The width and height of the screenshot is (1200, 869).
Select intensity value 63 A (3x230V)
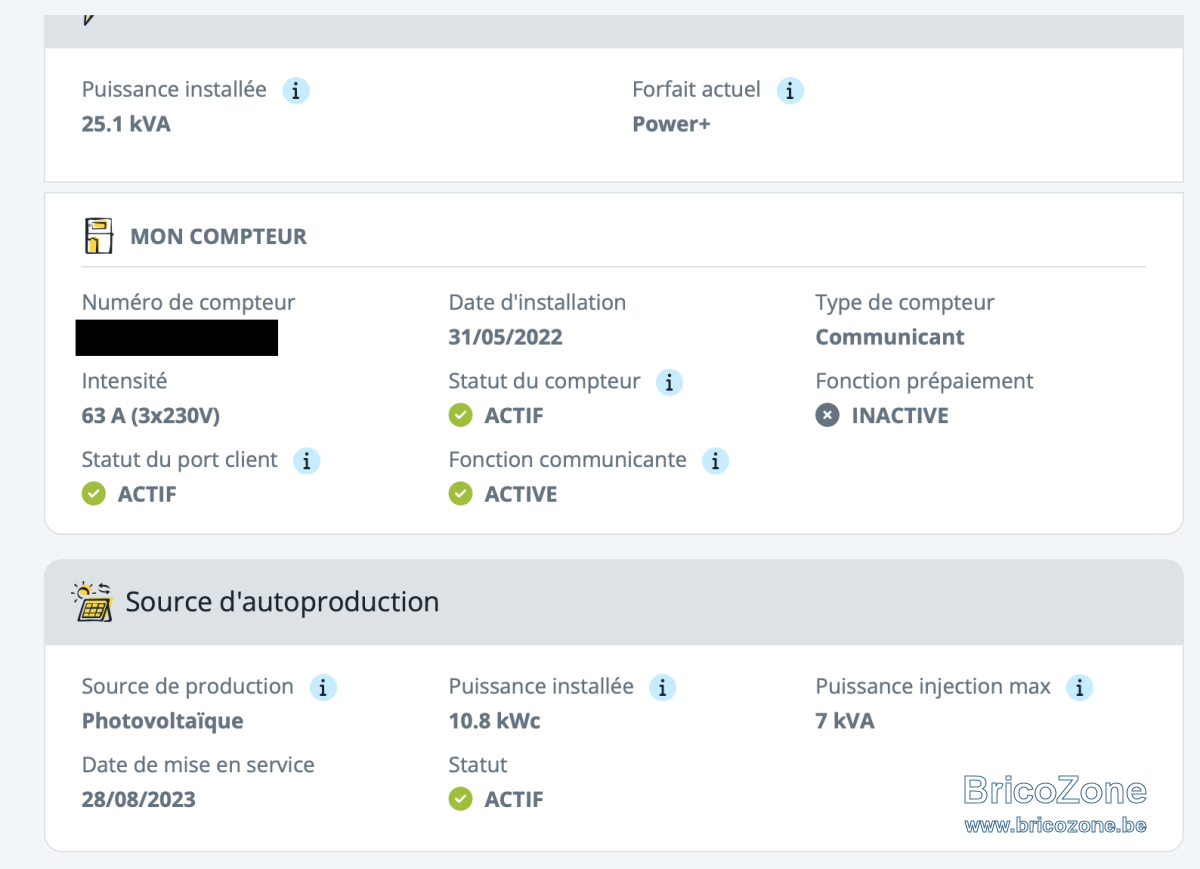[151, 416]
